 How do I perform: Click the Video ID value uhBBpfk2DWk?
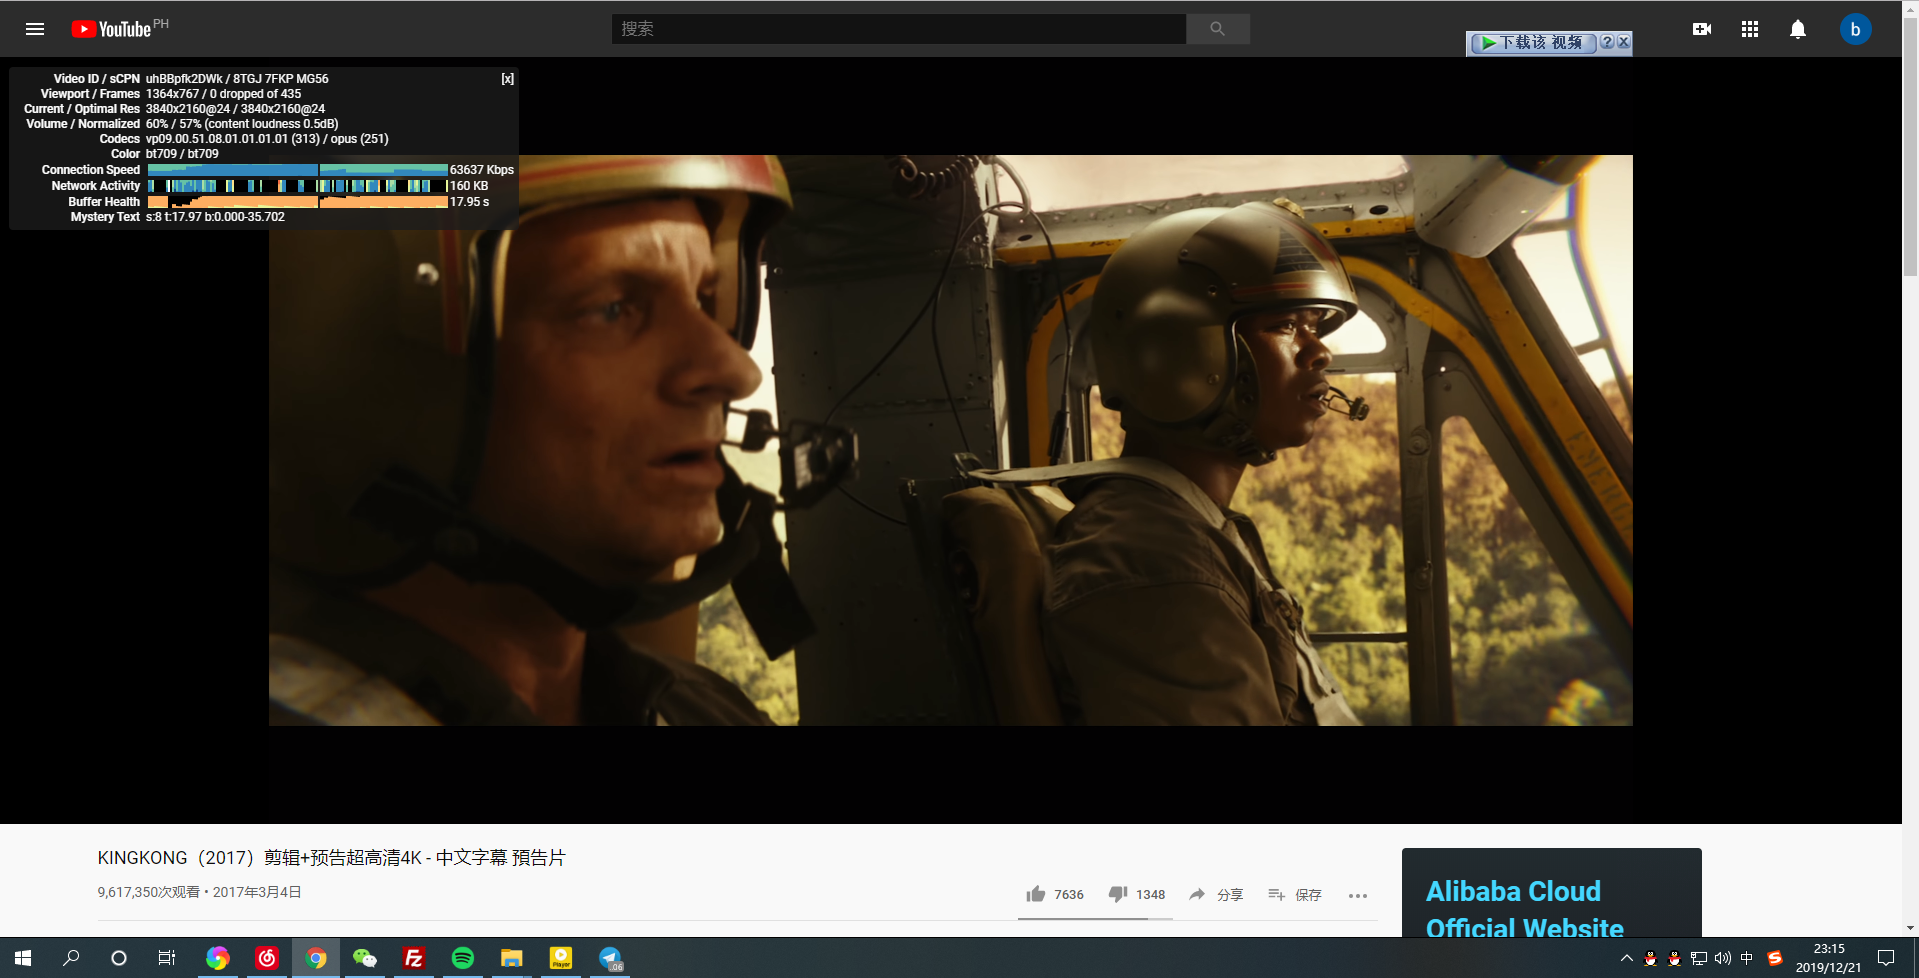184,78
